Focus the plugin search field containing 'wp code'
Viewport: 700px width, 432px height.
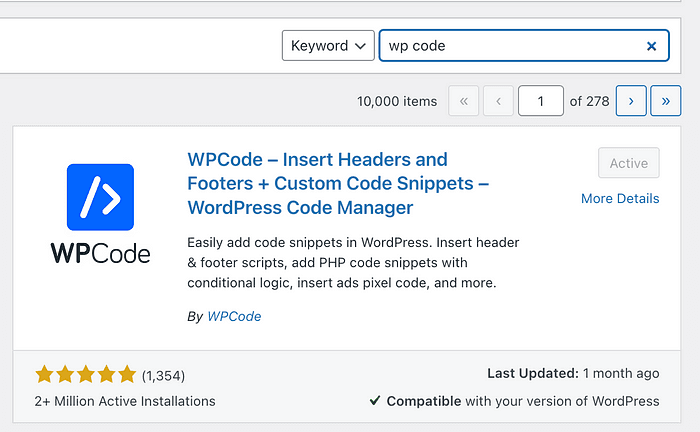click(510, 46)
